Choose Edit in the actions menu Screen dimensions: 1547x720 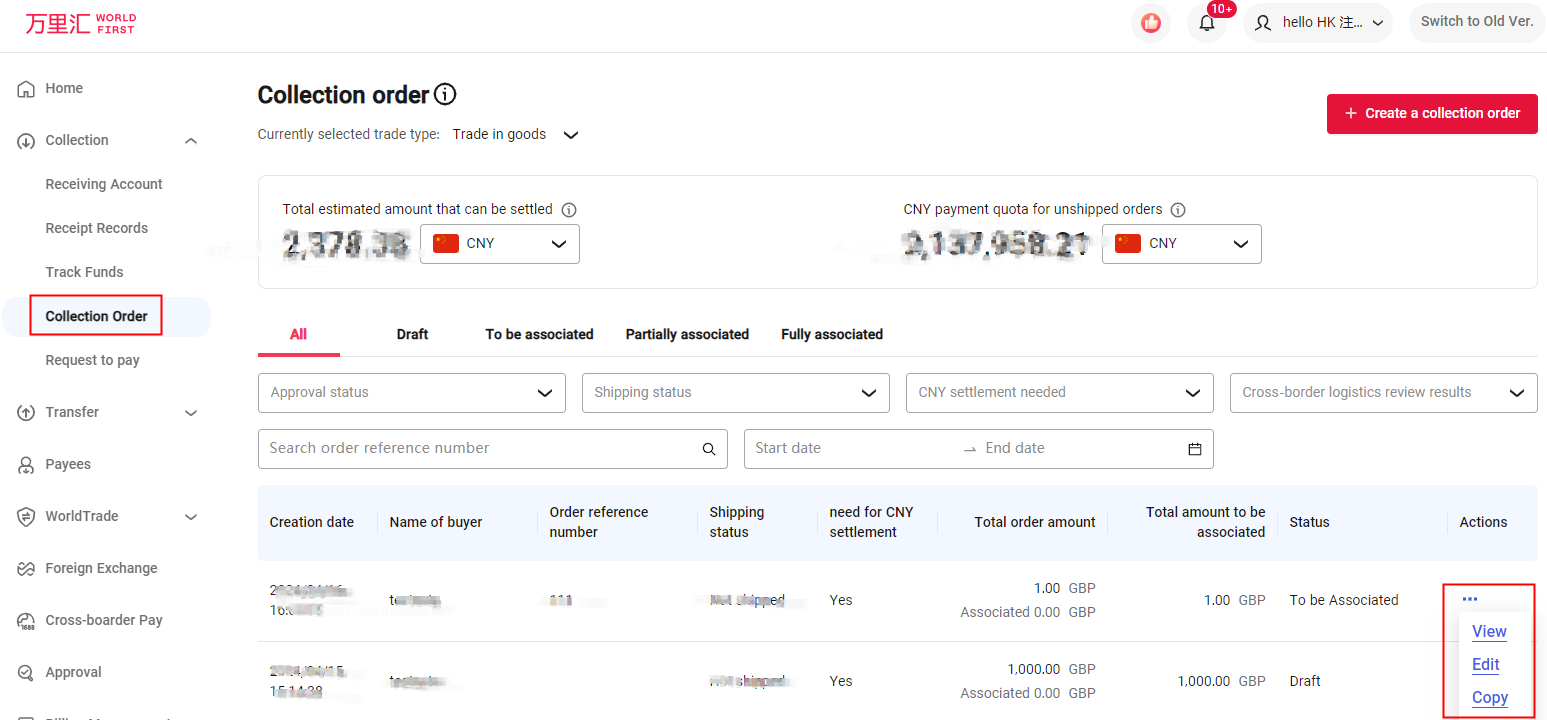coord(1485,665)
